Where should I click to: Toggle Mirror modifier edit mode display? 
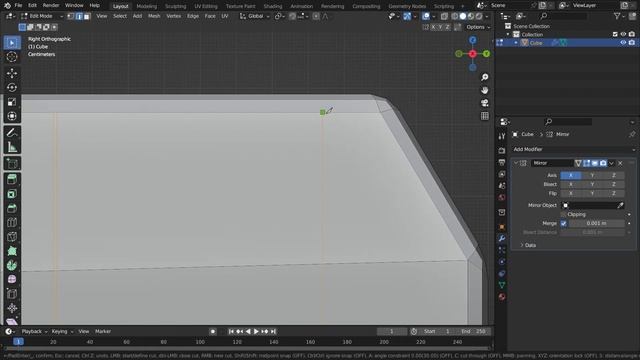point(587,163)
